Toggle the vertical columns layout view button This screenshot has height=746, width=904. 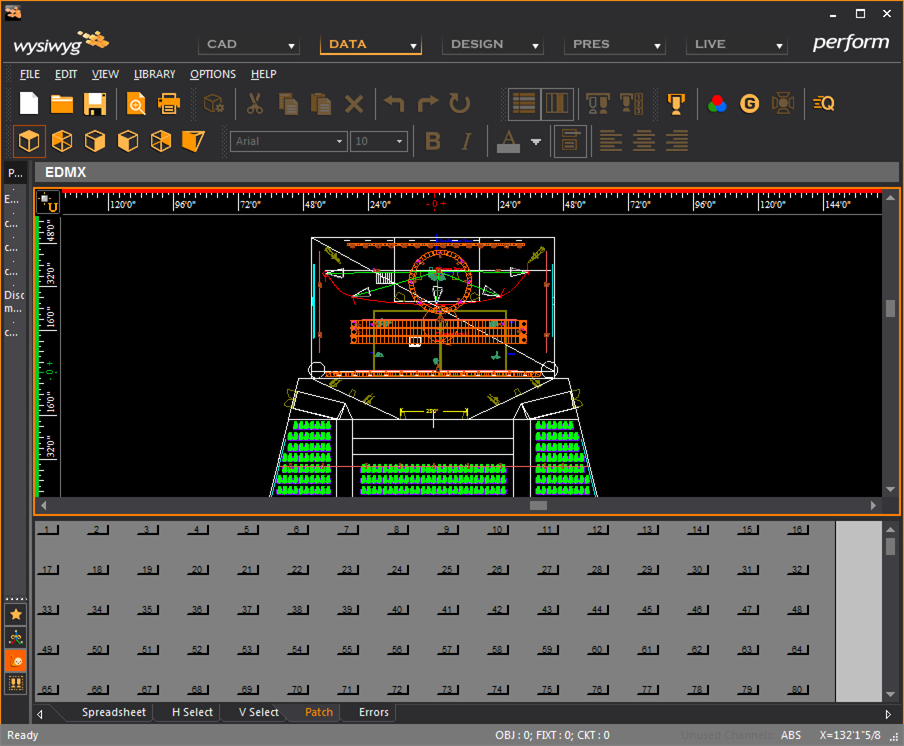[556, 103]
